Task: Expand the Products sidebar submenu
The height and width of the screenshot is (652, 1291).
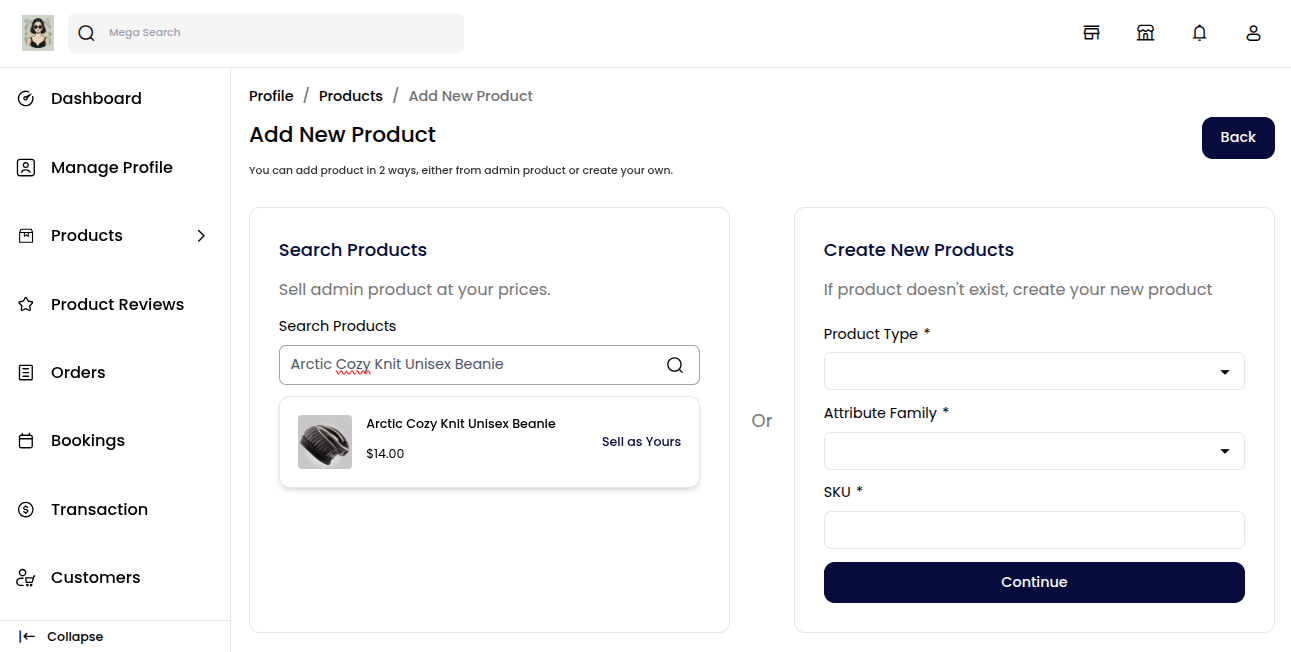Action: [201, 236]
